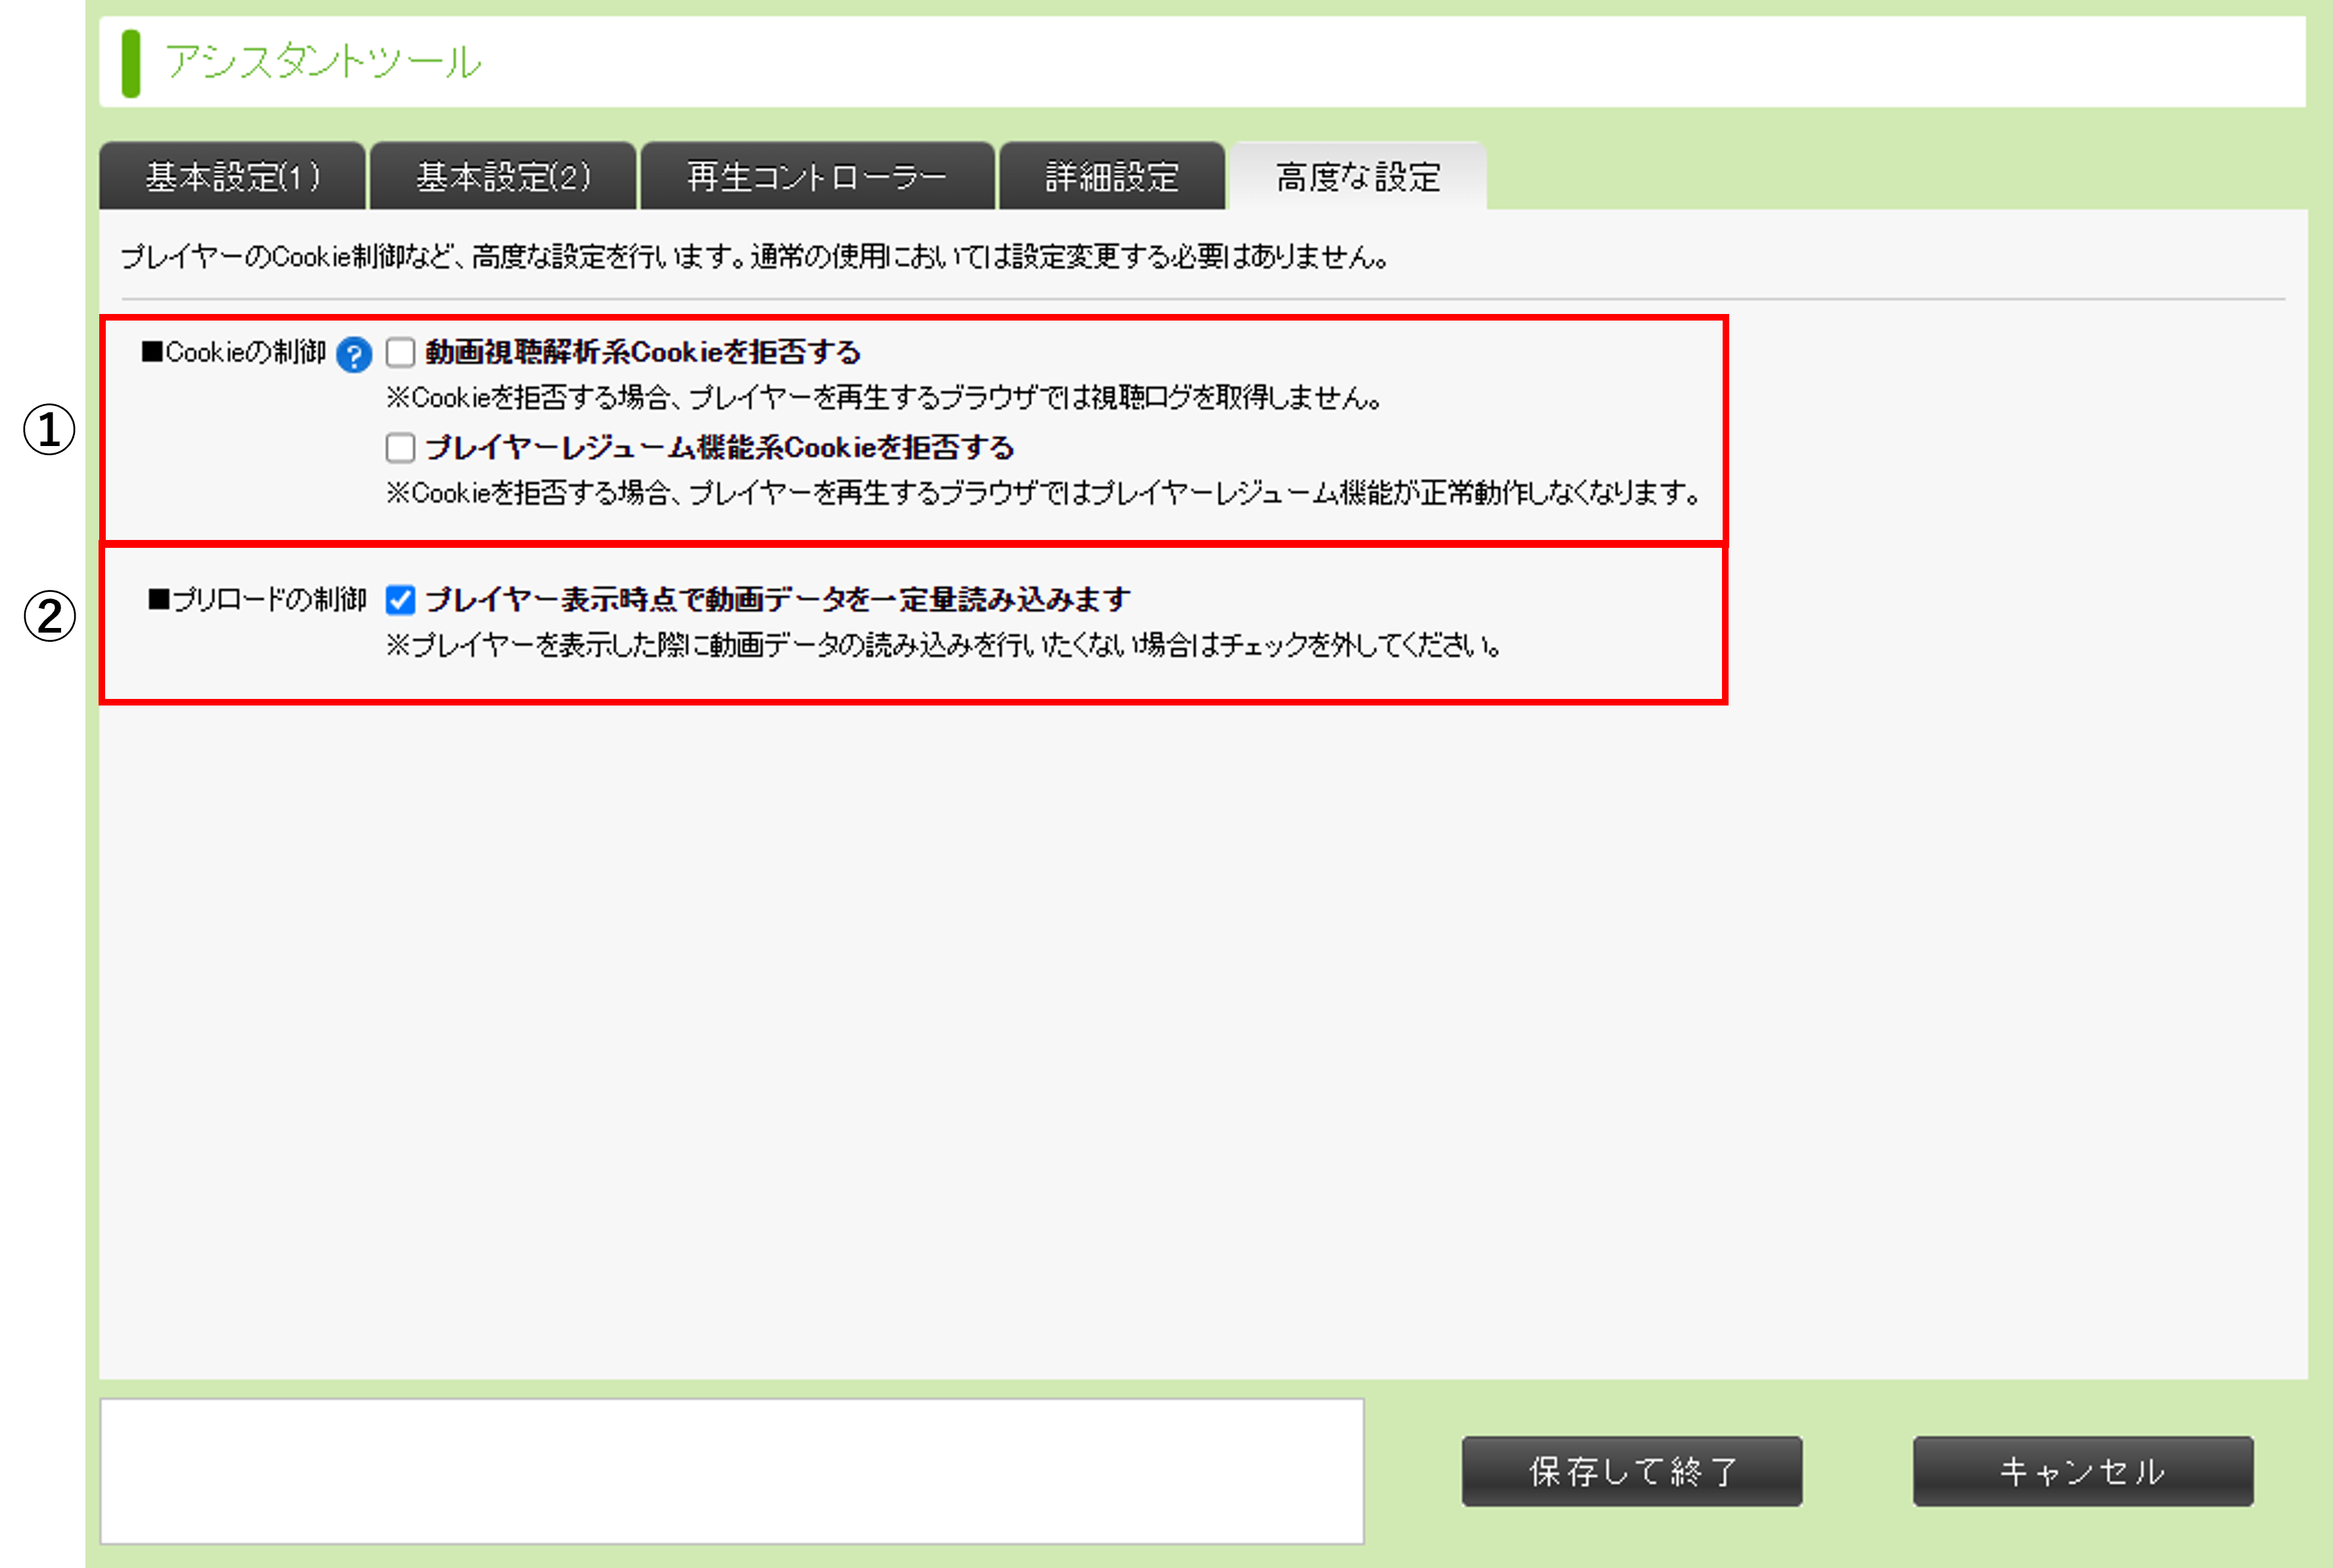
Task: Click inside the empty message box at bottom
Action: [731, 1470]
